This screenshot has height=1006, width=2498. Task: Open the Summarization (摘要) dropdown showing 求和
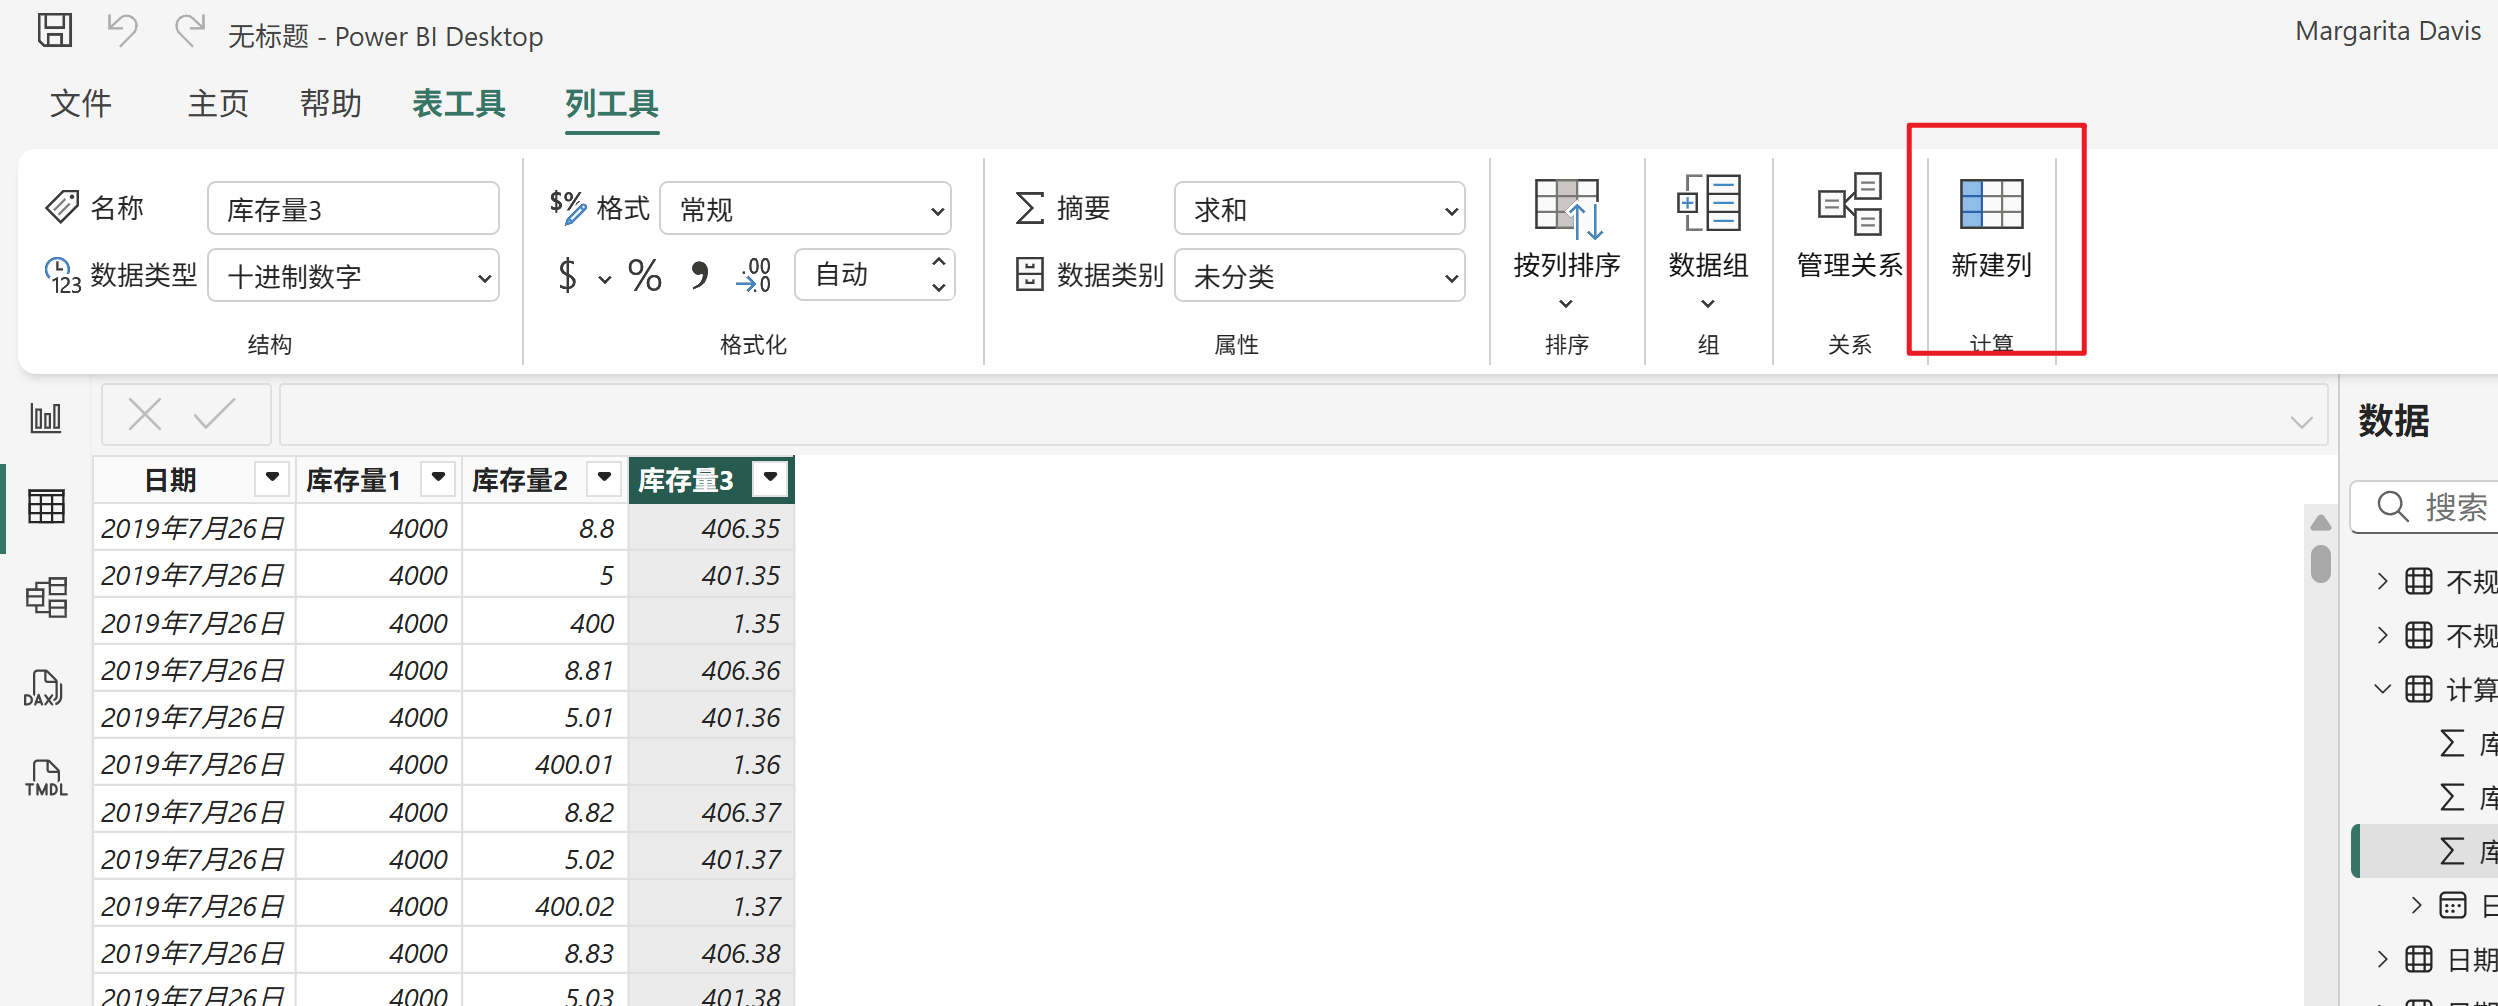1319,209
